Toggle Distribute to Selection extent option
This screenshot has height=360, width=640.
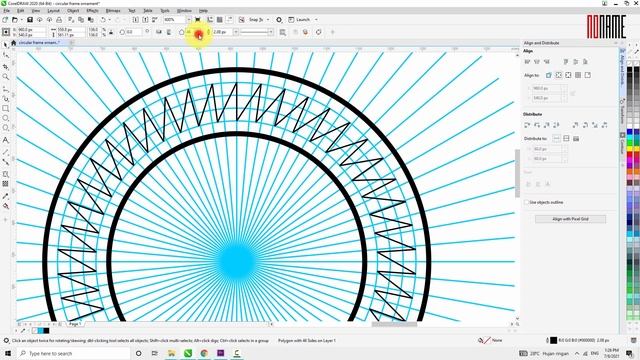[x=556, y=139]
